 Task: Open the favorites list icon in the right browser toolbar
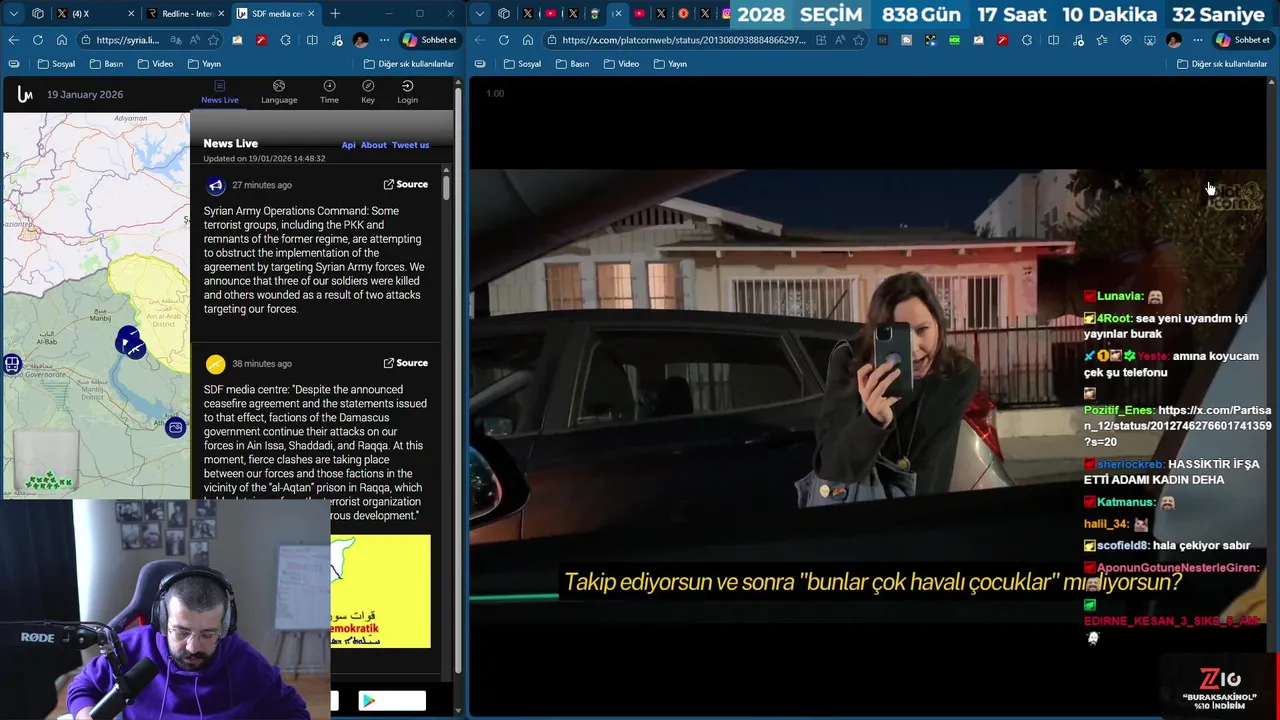pyautogui.click(x=1101, y=40)
